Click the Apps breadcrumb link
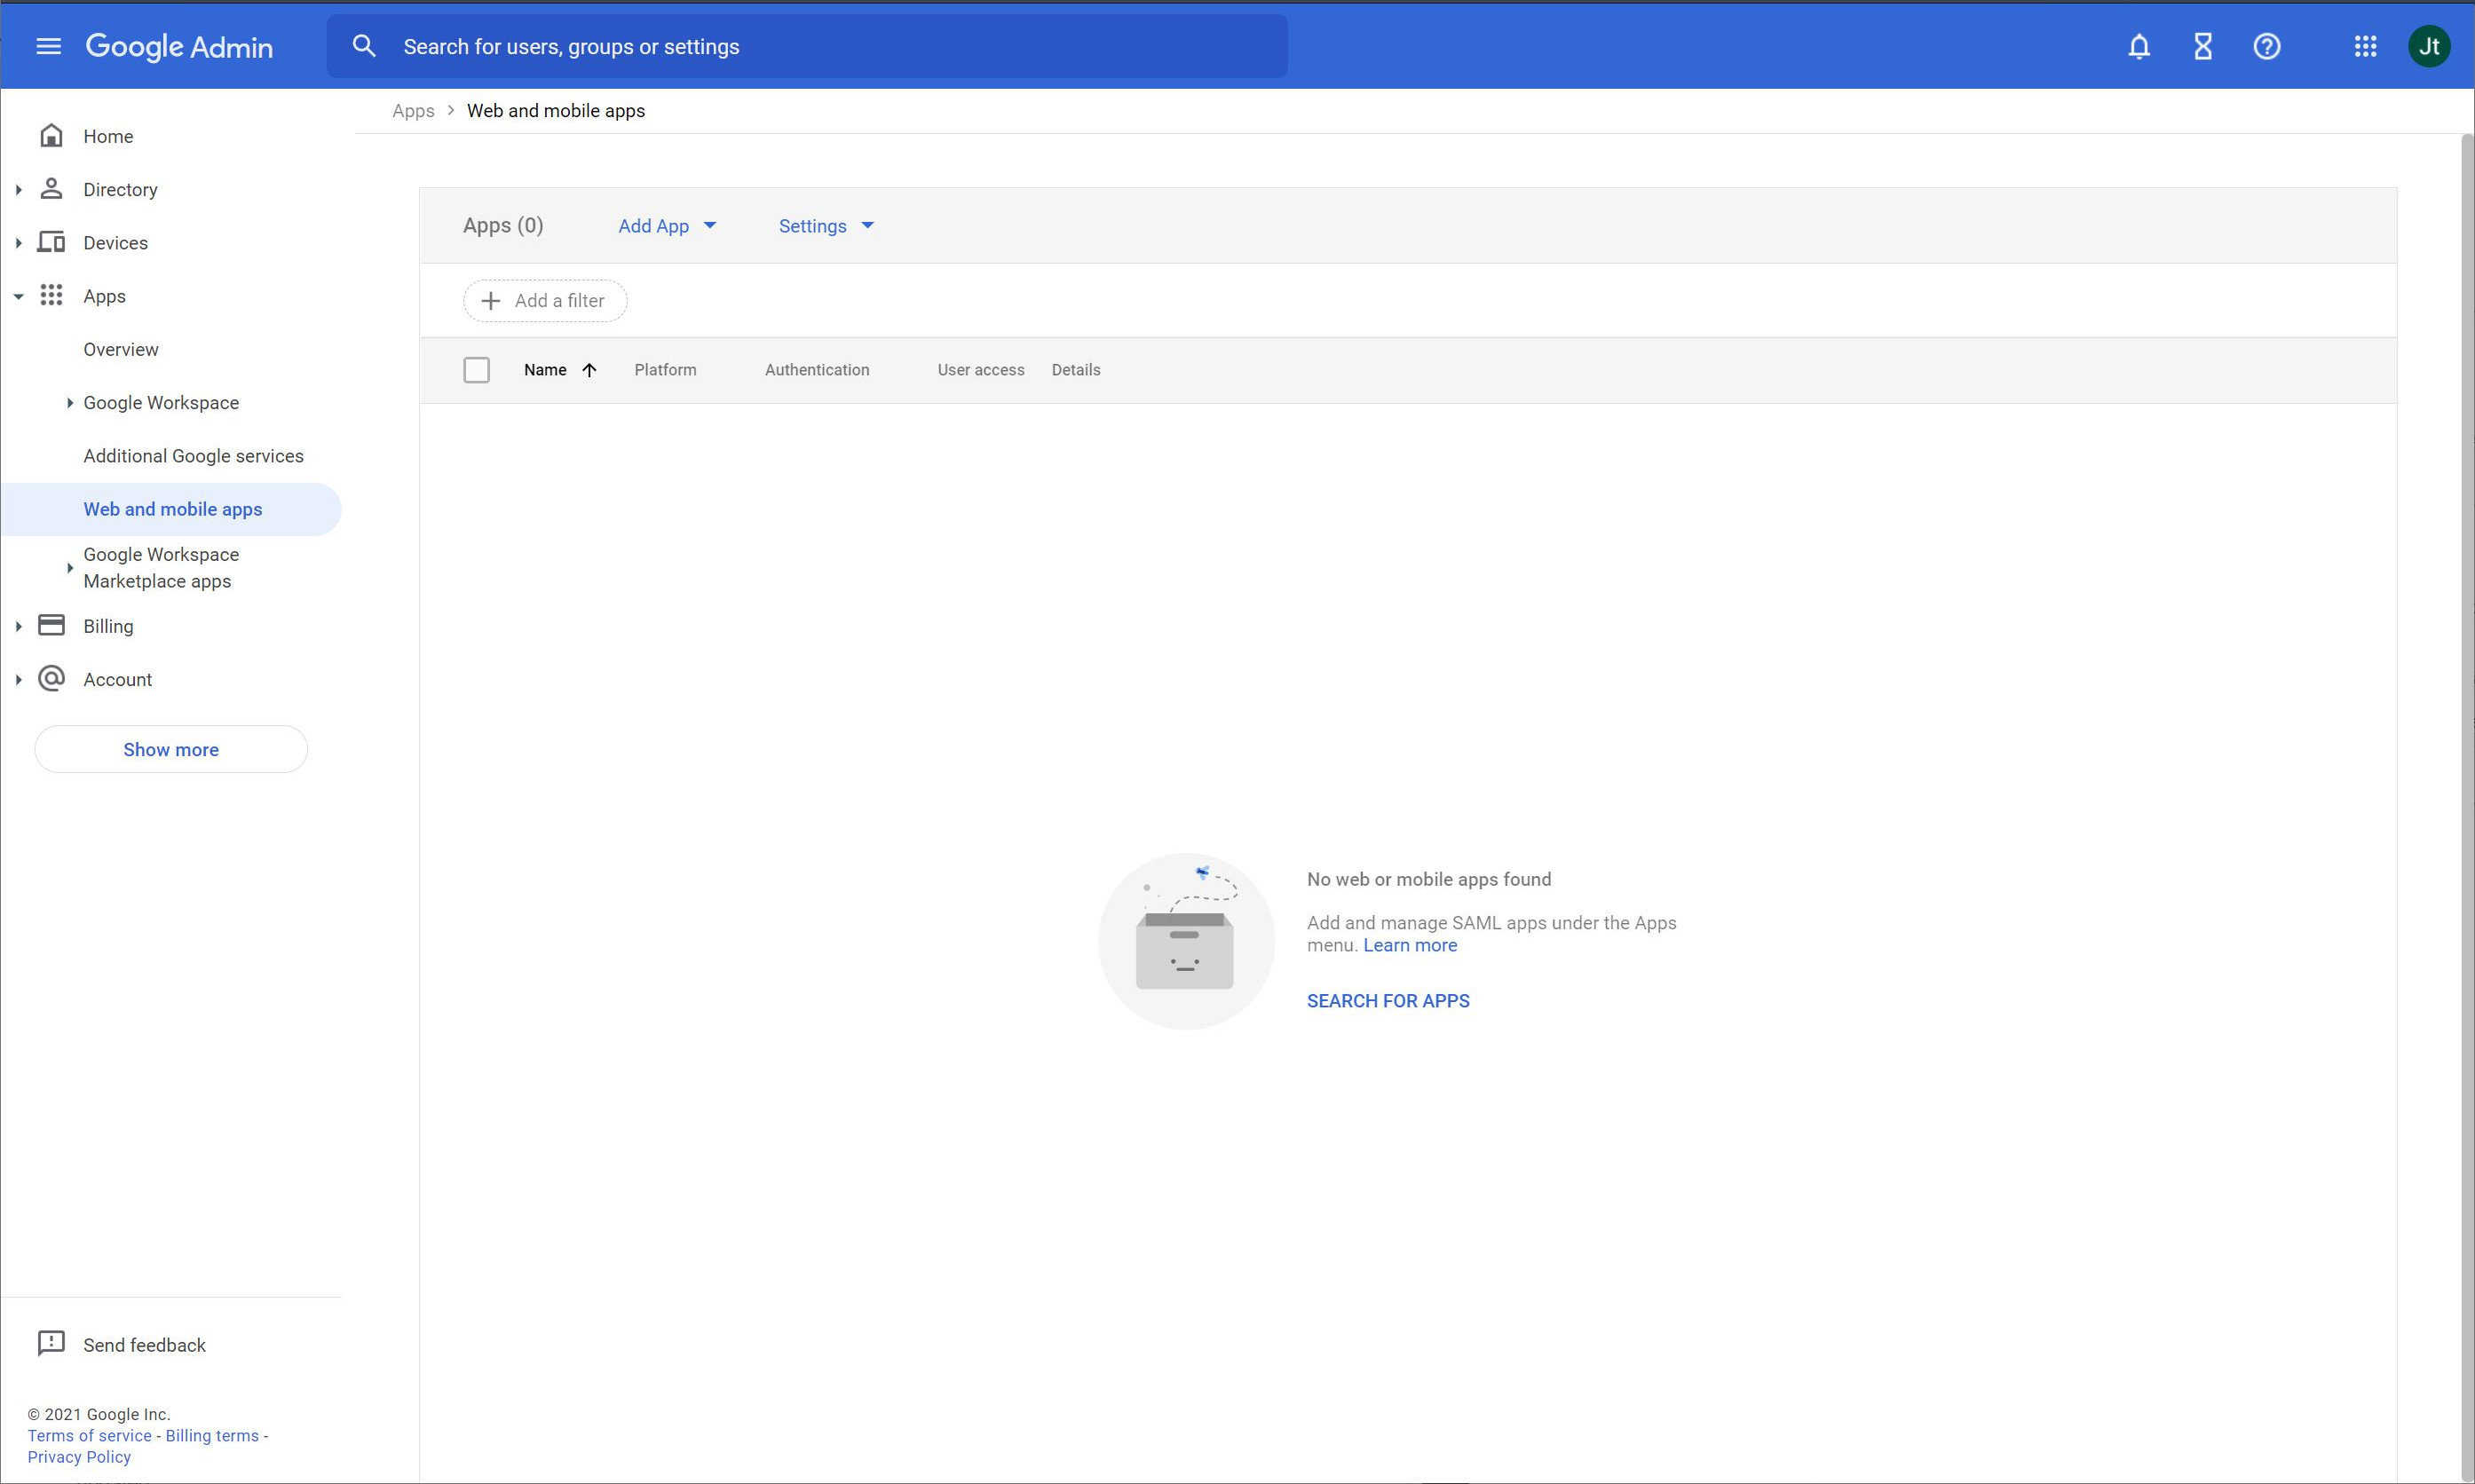The height and width of the screenshot is (1484, 2475). pos(413,110)
